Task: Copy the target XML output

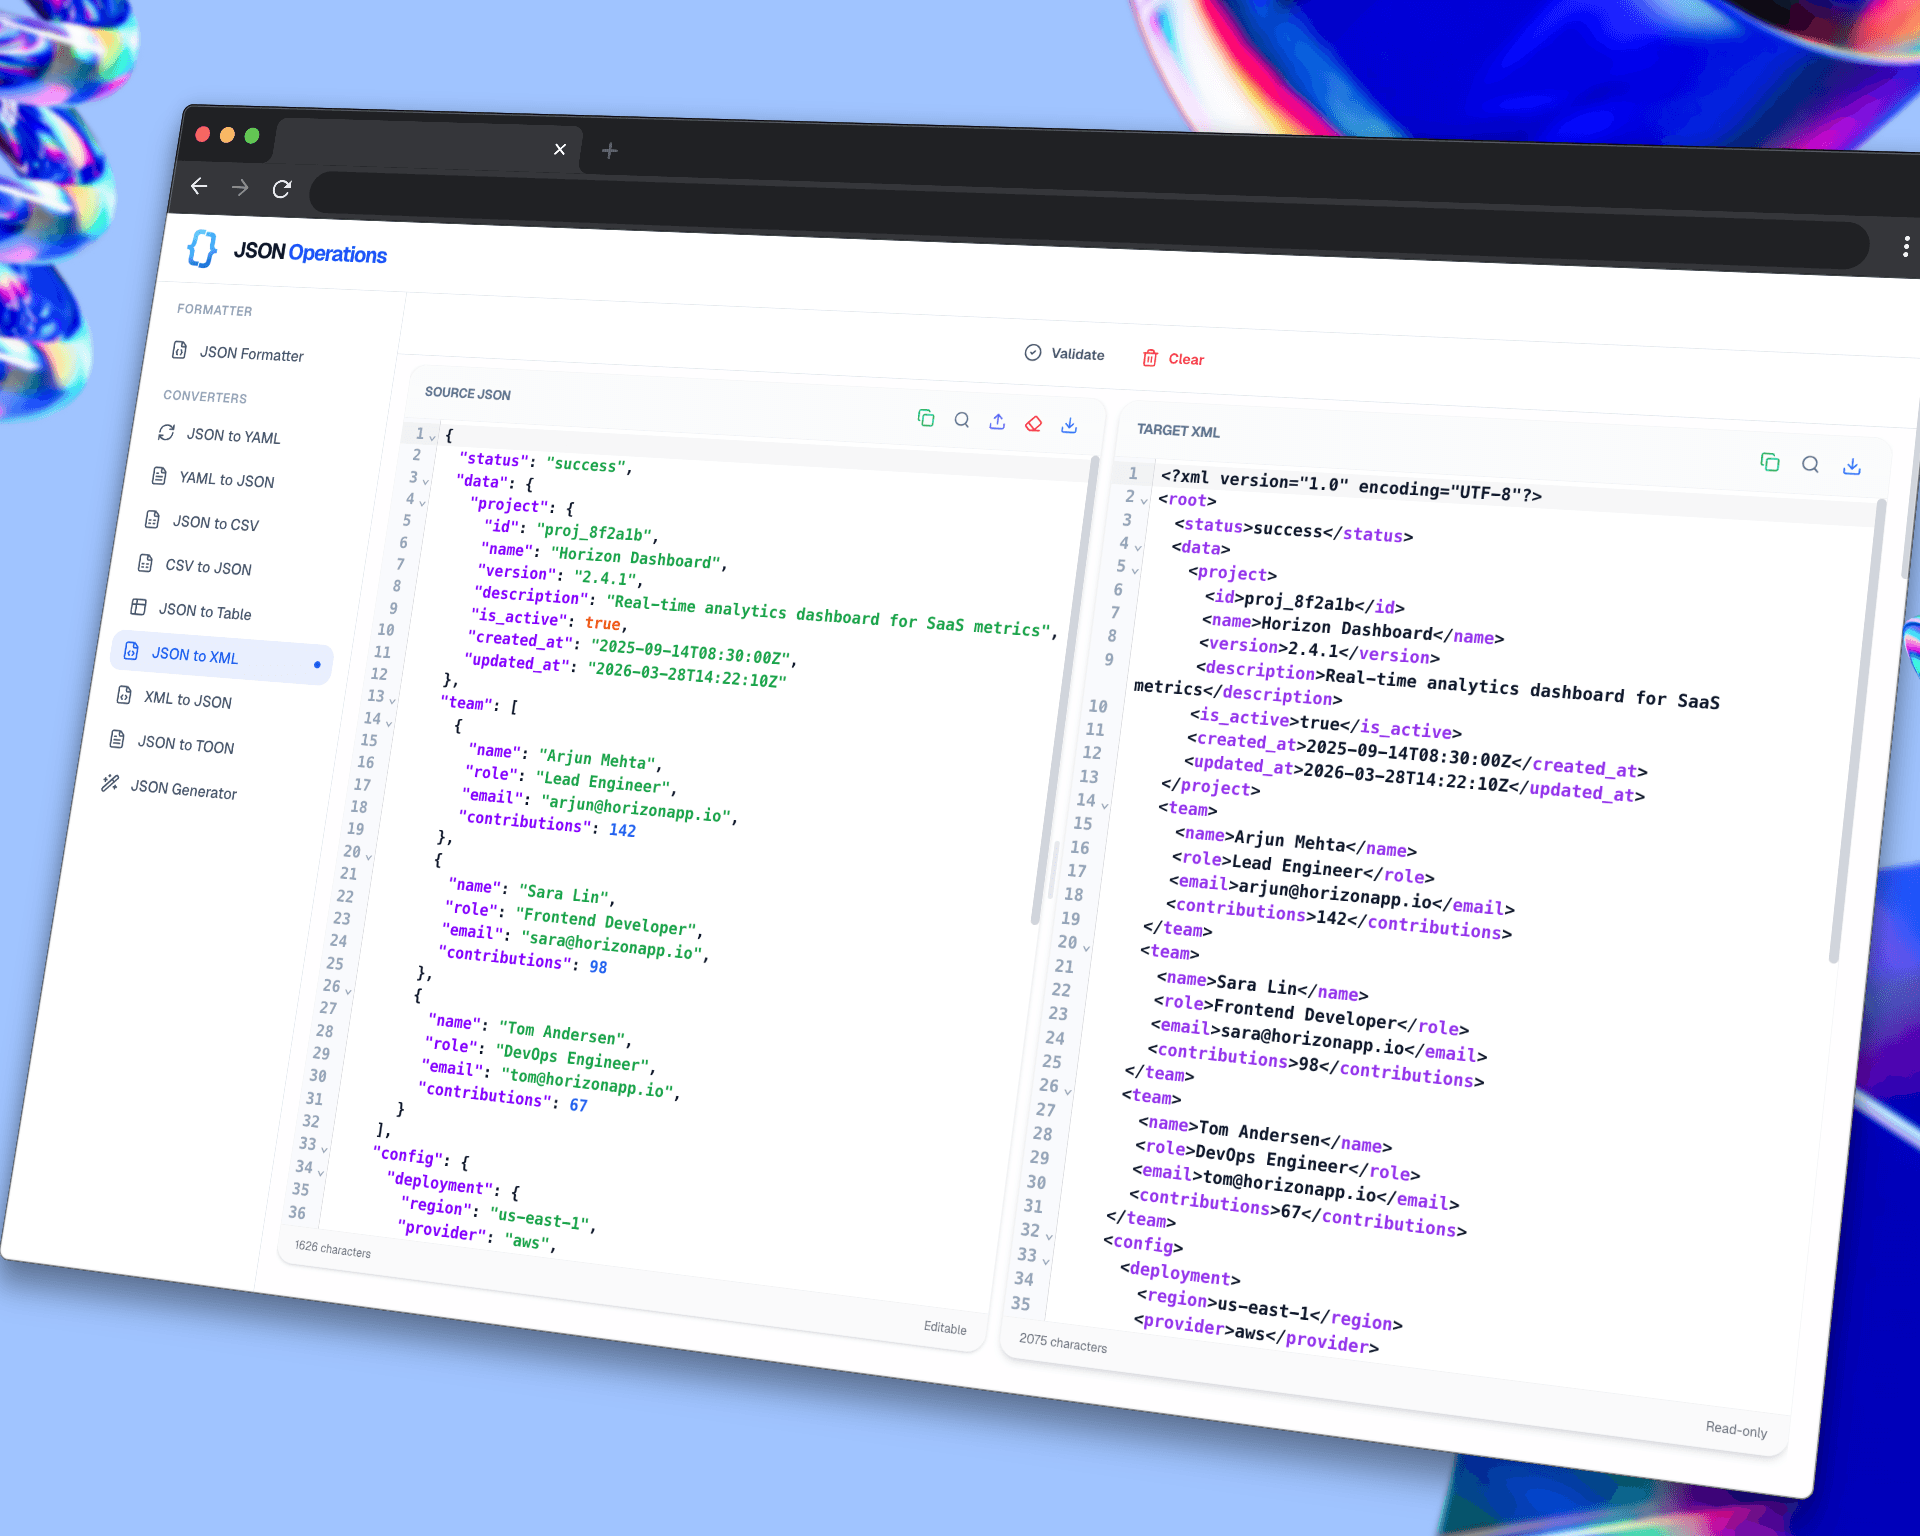Action: pyautogui.click(x=1770, y=463)
